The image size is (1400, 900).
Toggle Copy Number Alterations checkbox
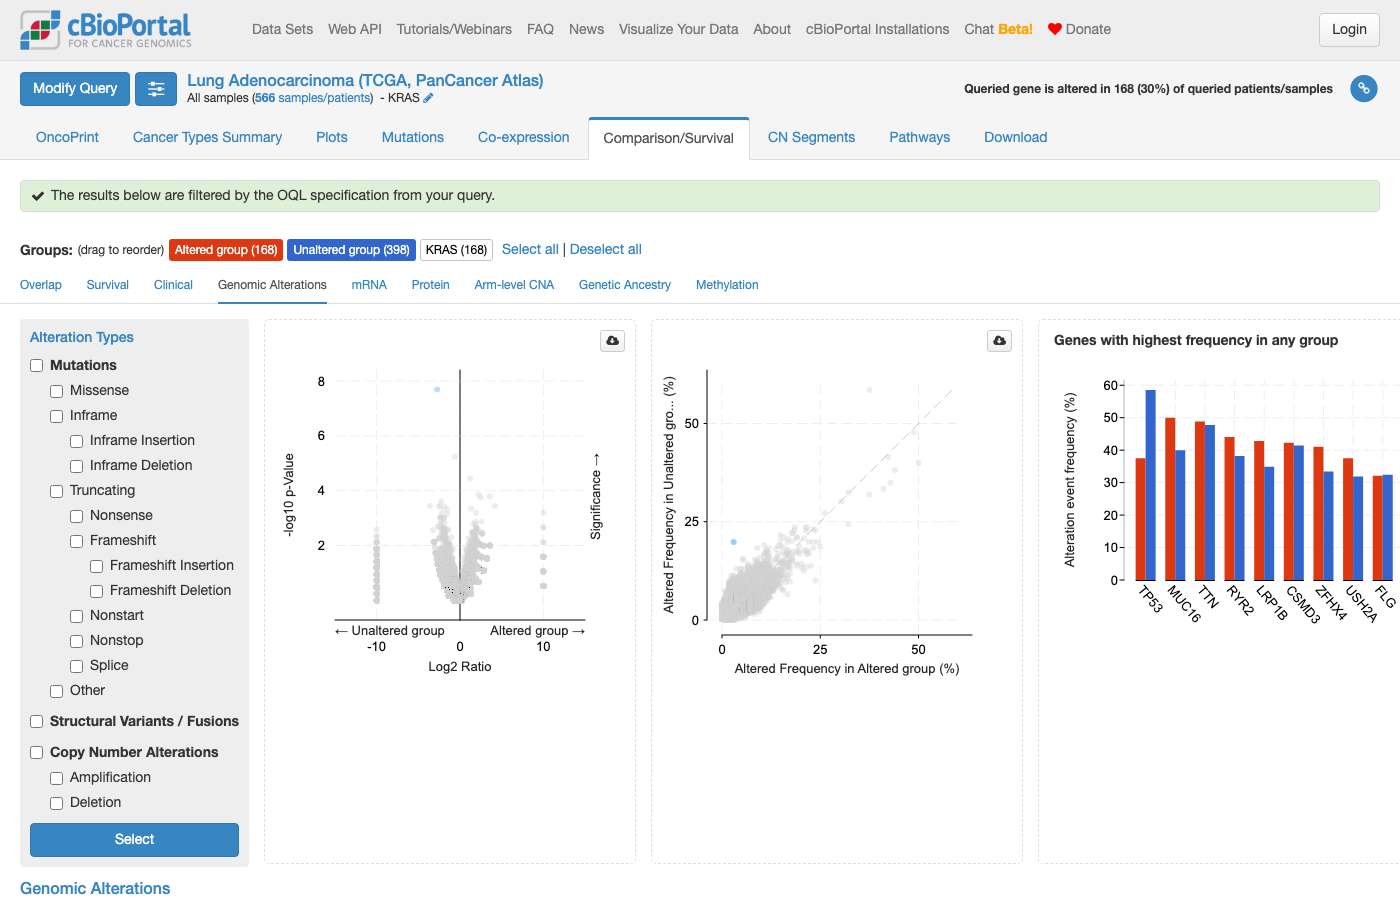click(37, 753)
